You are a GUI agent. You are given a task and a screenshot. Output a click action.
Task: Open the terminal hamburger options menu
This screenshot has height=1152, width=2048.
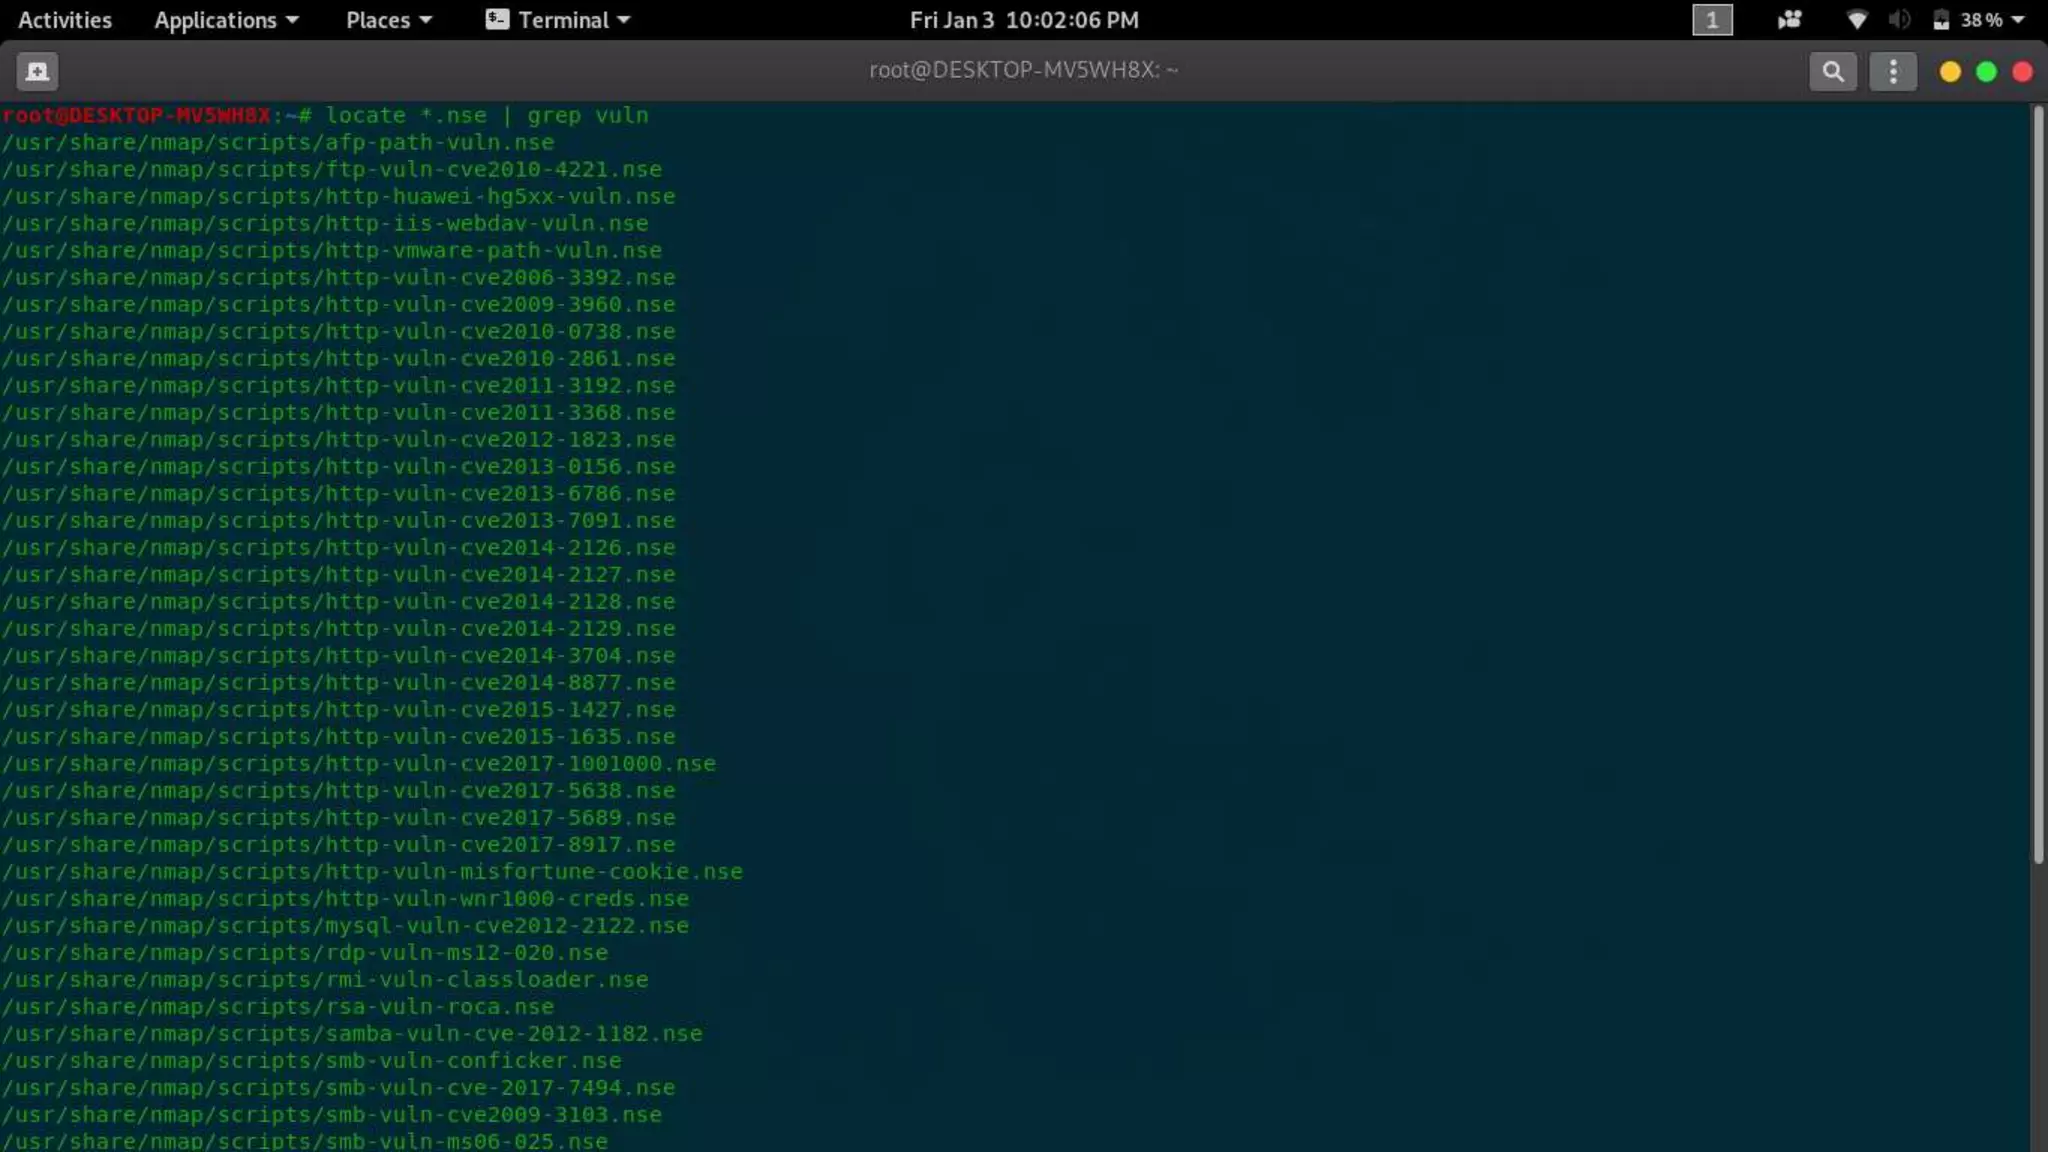(x=1892, y=71)
